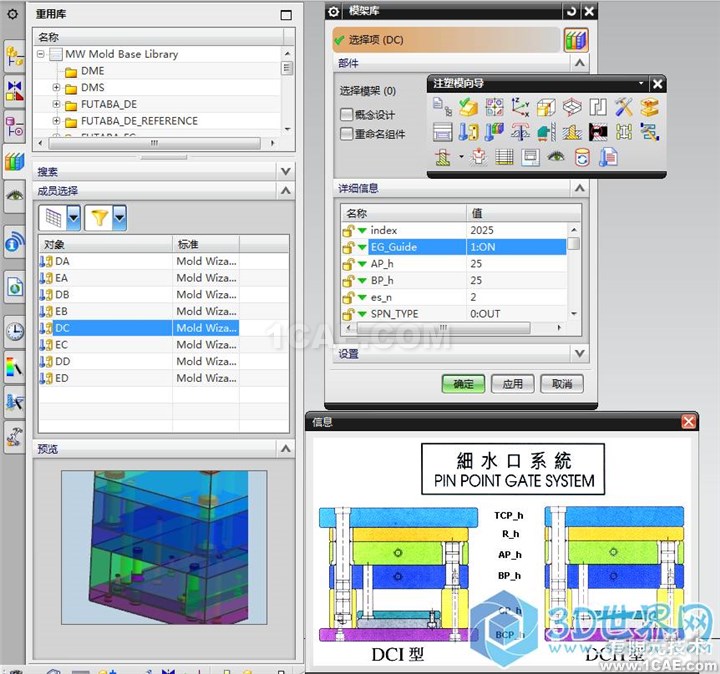720x674 pixels.
Task: Open the filter funnel dropdown arrow
Action: click(119, 217)
